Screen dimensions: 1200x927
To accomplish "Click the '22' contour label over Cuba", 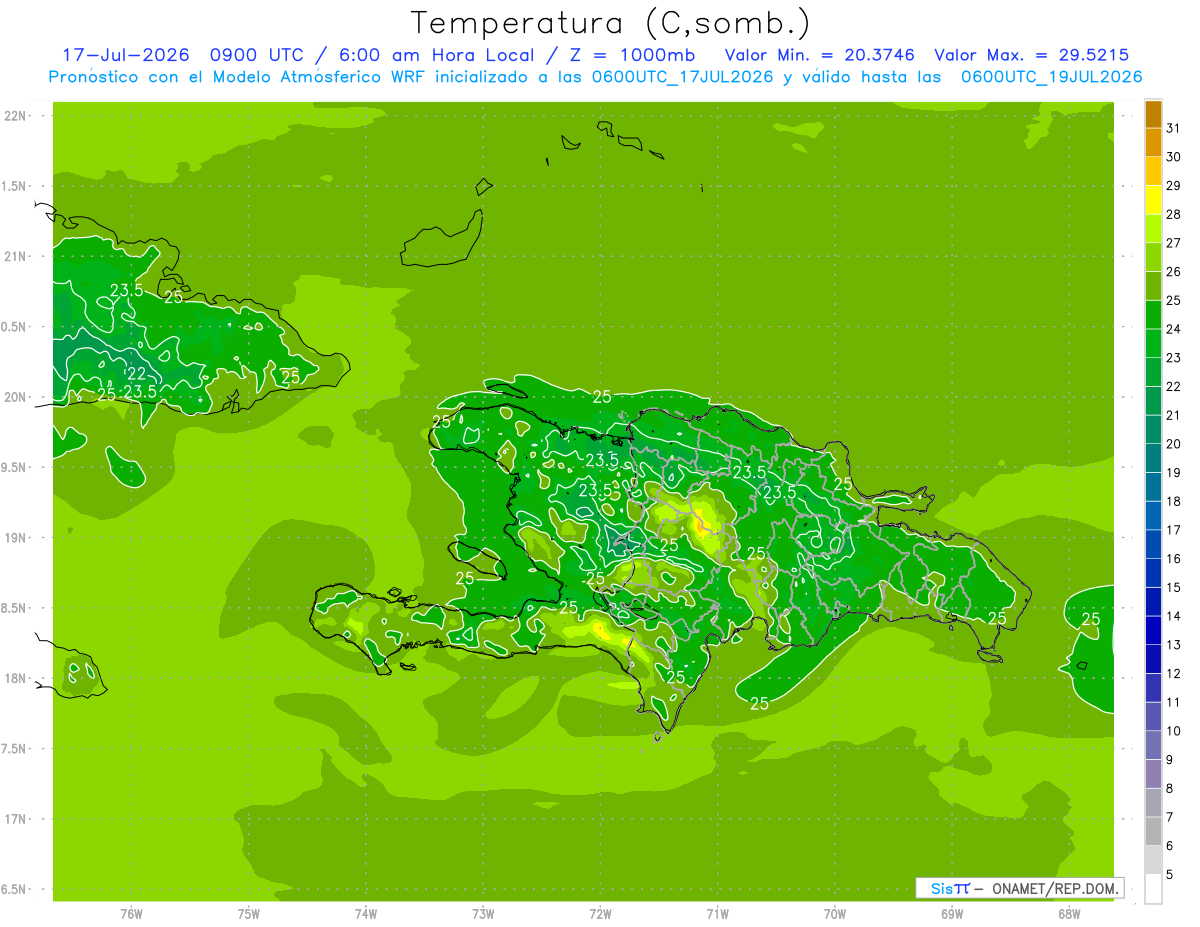I will (137, 374).
